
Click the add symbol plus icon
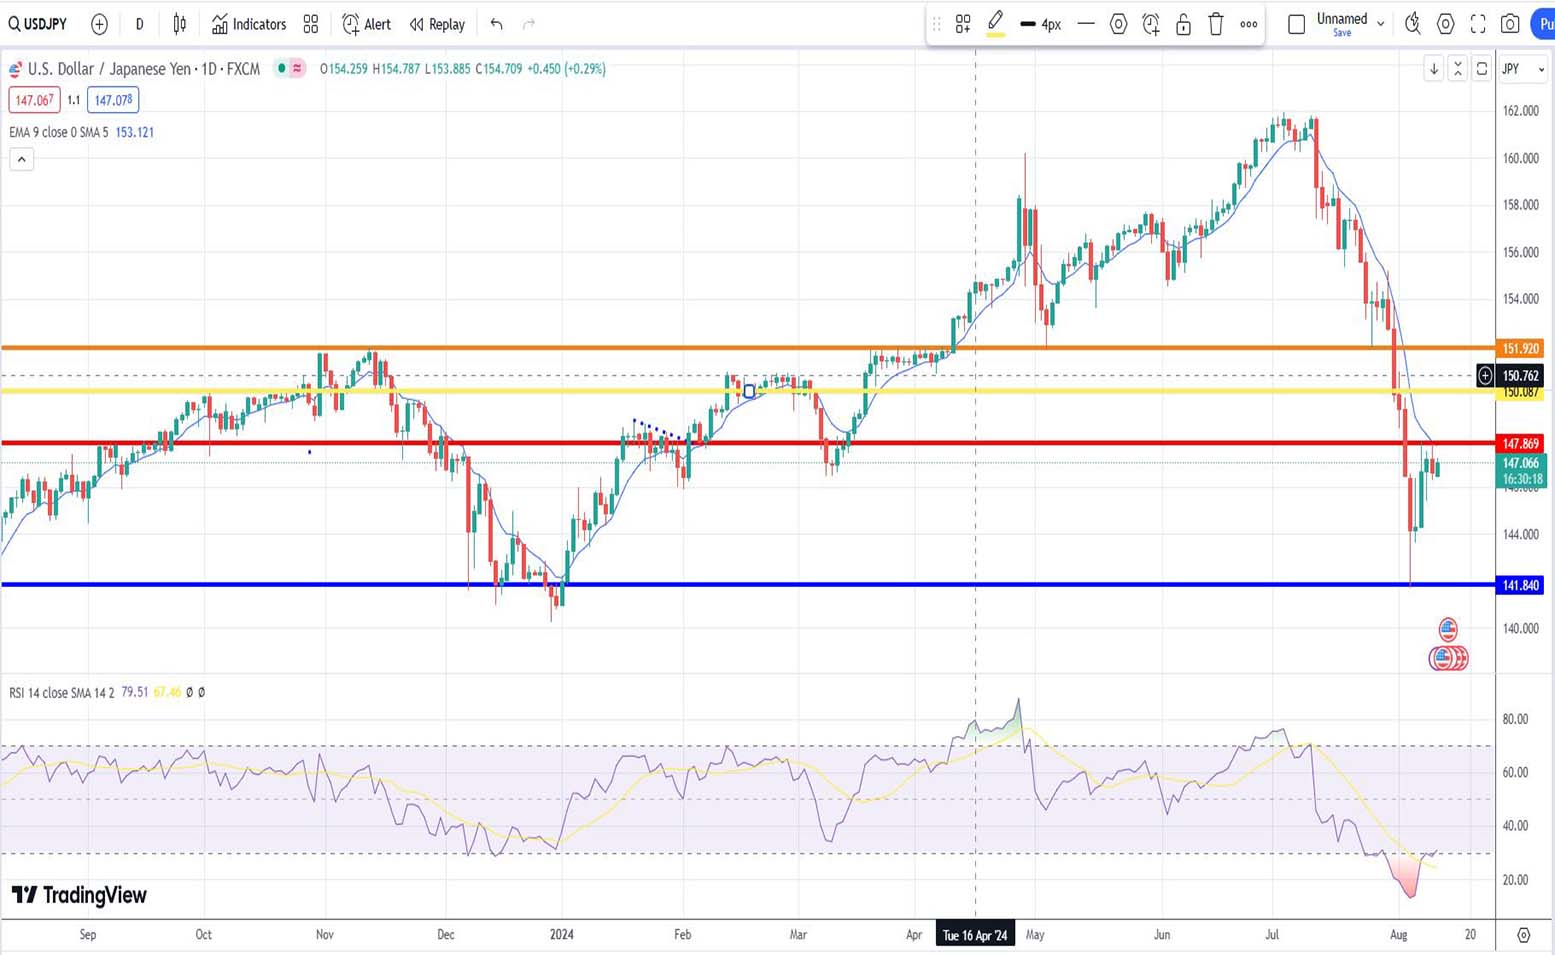(99, 24)
